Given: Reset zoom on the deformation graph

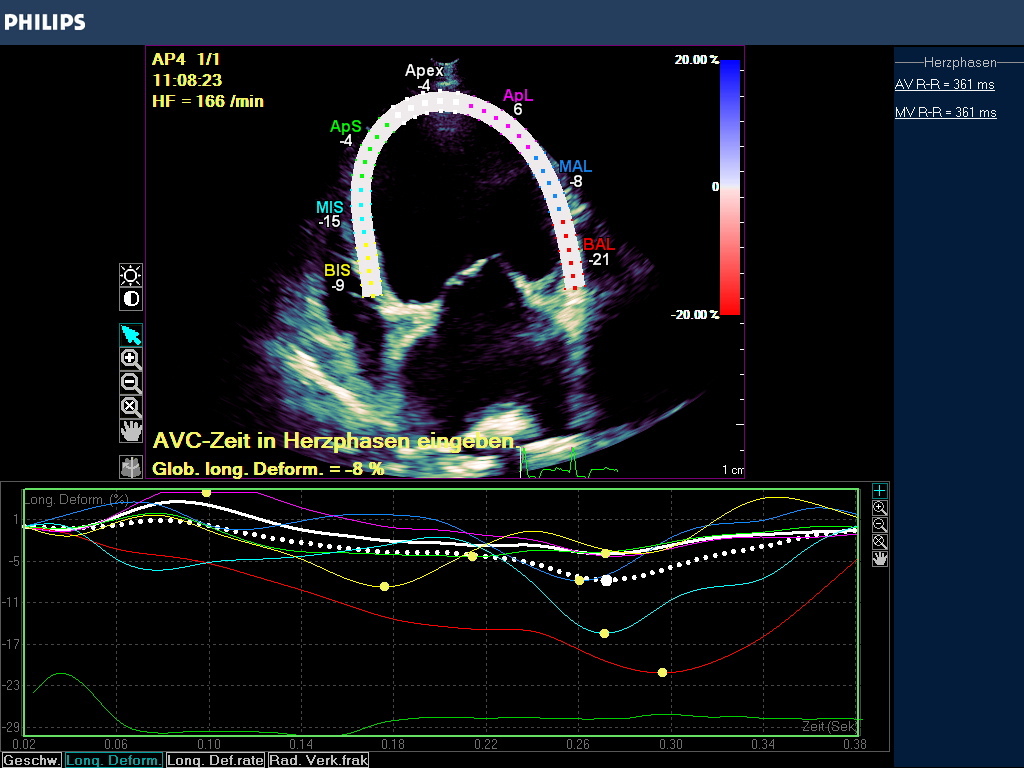Looking at the screenshot, I should click(879, 542).
